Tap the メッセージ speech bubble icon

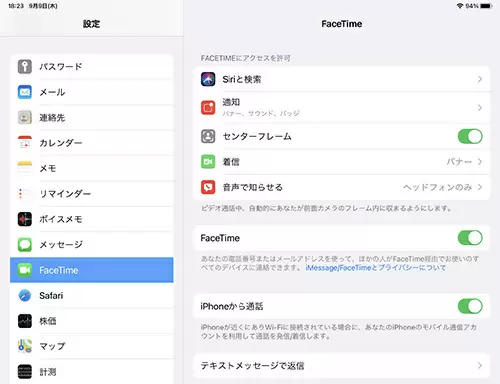click(25, 244)
